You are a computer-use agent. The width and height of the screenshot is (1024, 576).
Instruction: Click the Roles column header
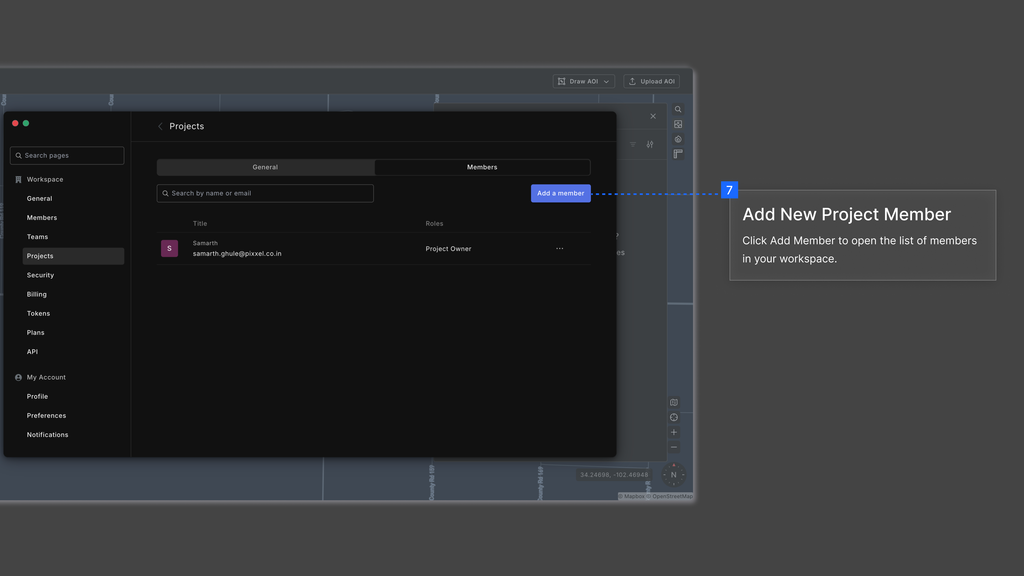pos(434,223)
